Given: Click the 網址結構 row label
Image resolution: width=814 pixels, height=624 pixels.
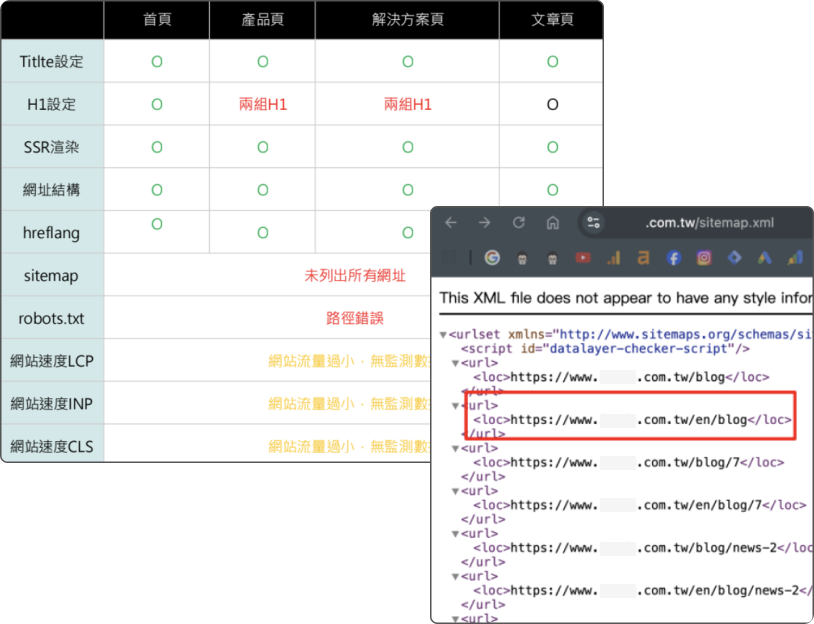Looking at the screenshot, I should 51,190.
